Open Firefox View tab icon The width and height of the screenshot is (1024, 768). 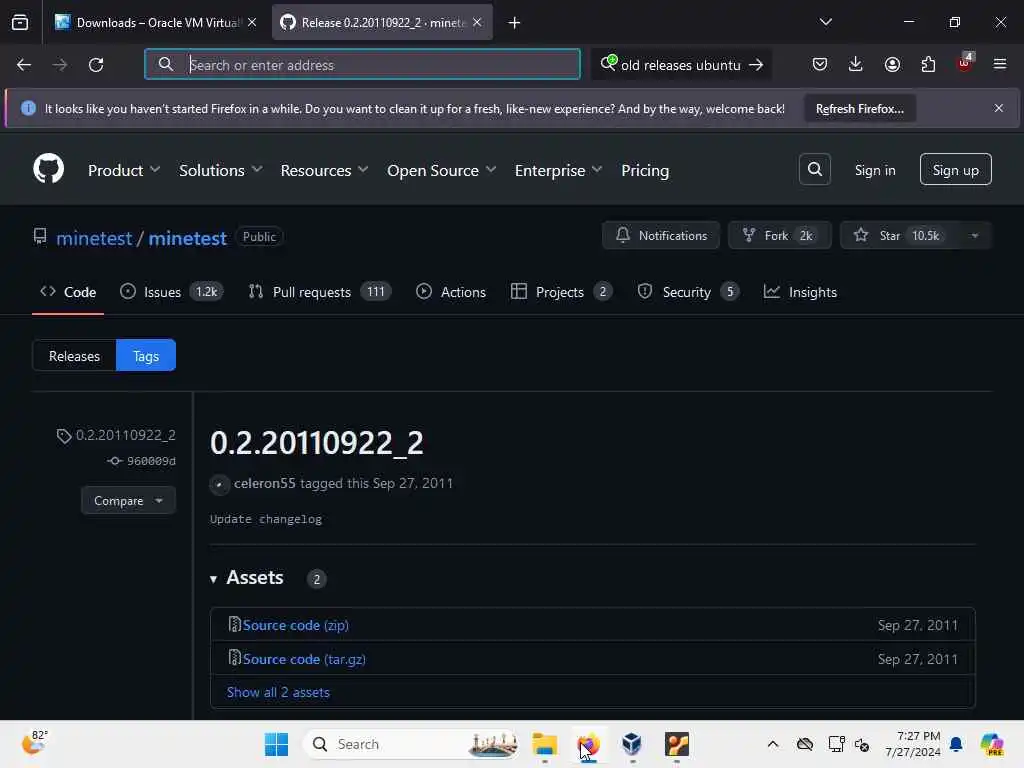pyautogui.click(x=20, y=23)
